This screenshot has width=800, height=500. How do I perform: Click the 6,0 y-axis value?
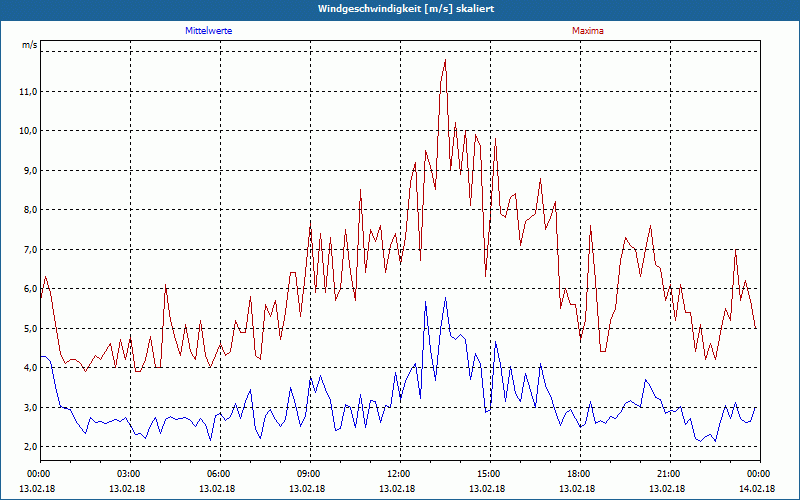tap(31, 289)
